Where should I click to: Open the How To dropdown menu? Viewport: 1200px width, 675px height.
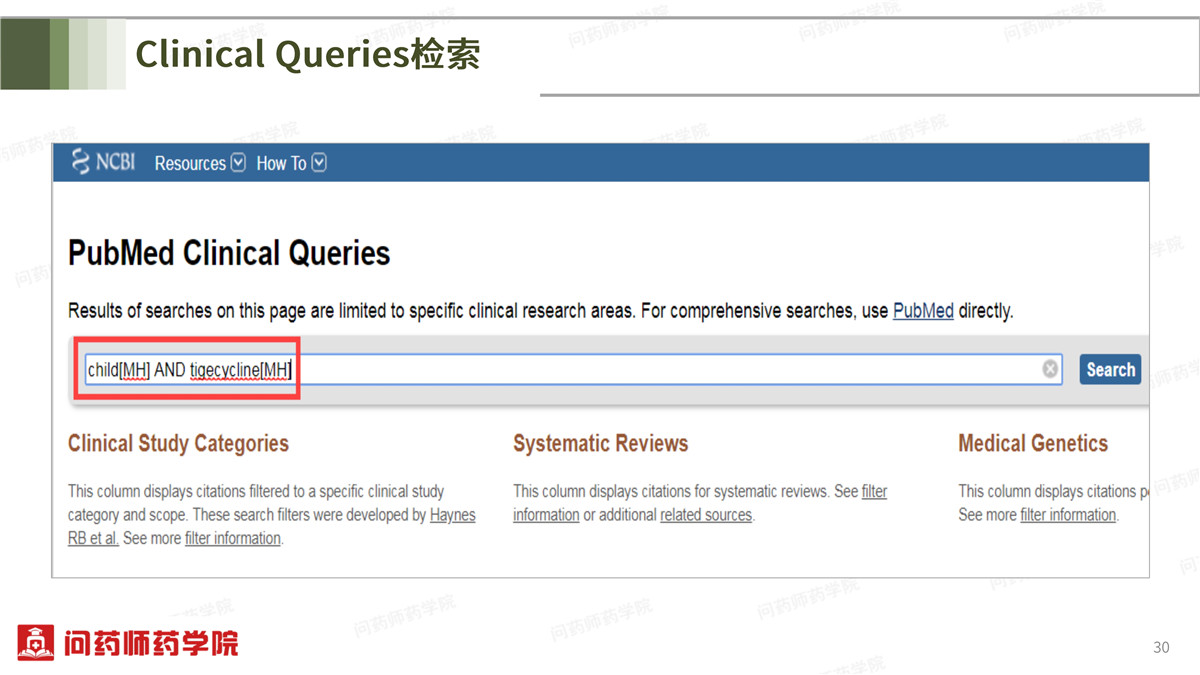tap(291, 163)
